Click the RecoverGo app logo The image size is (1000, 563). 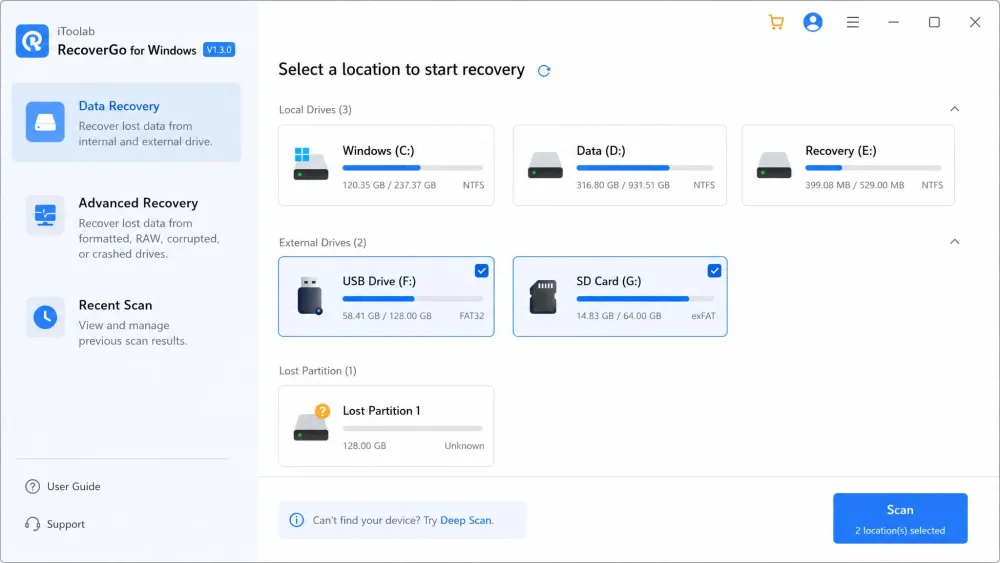[x=33, y=41]
